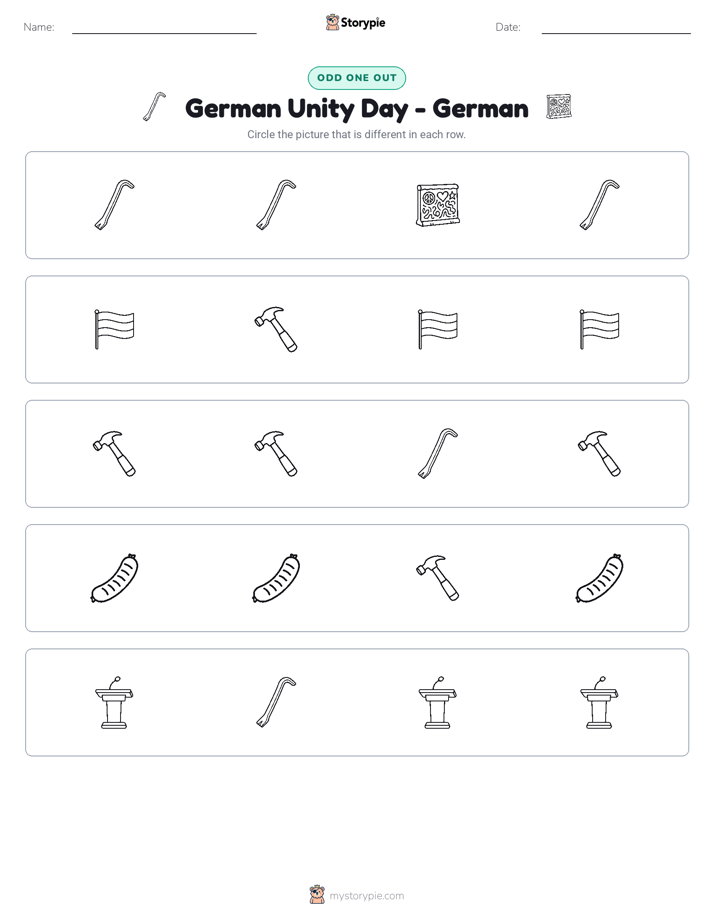Choose the hammer in the sausage row
The width and height of the screenshot is (714, 924).
point(438,578)
